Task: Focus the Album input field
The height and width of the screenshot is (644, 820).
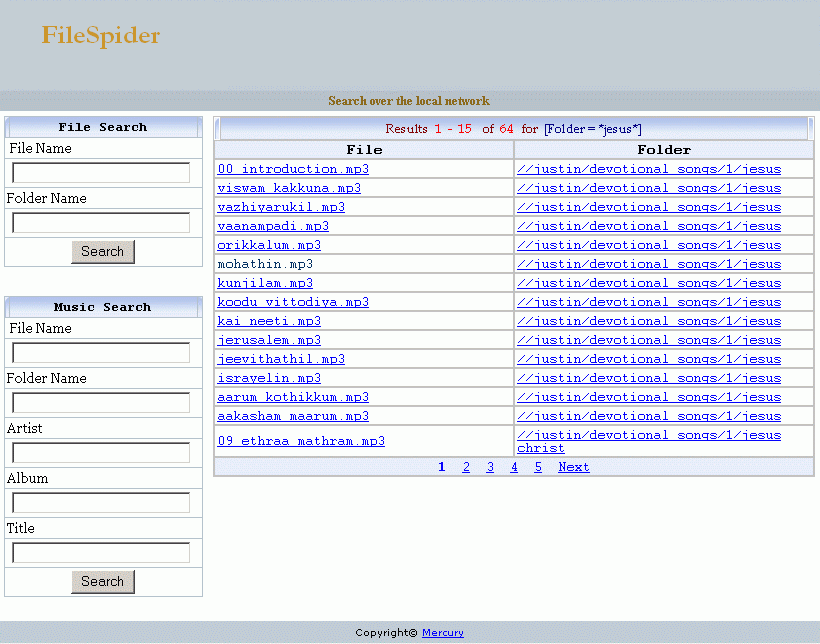Action: click(x=101, y=503)
